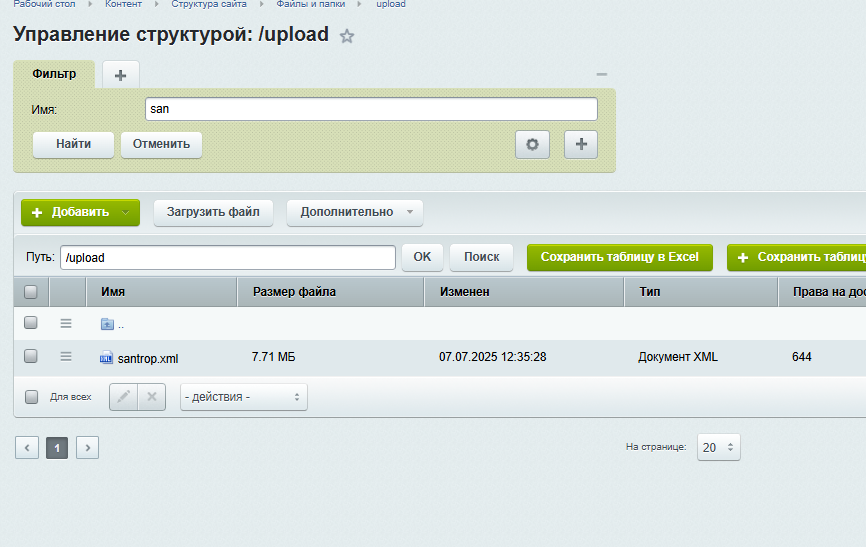Click parent folder up icon
This screenshot has width=866, height=547.
click(107, 324)
